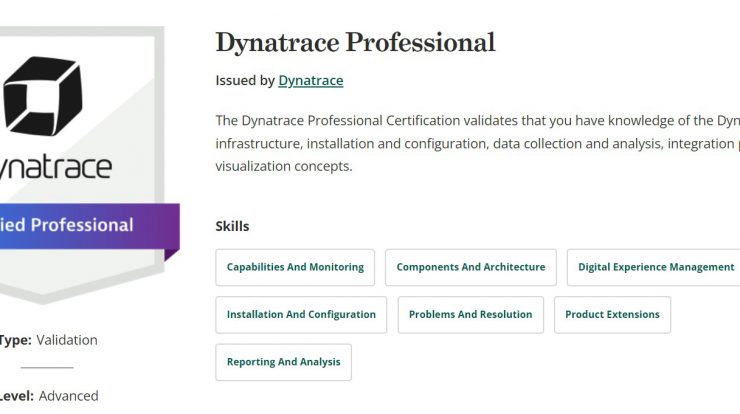Click the Skills section heading

point(232,226)
